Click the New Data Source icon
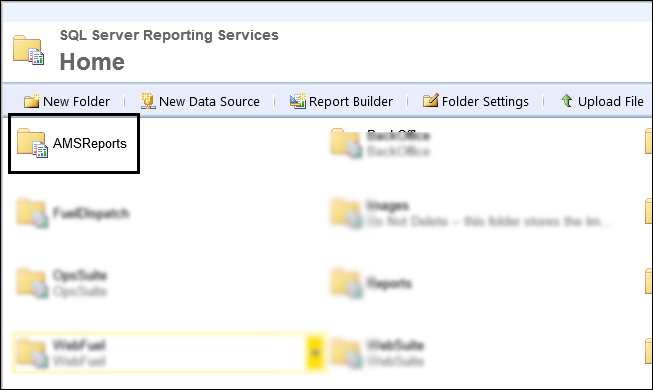The image size is (653, 390). click(148, 101)
